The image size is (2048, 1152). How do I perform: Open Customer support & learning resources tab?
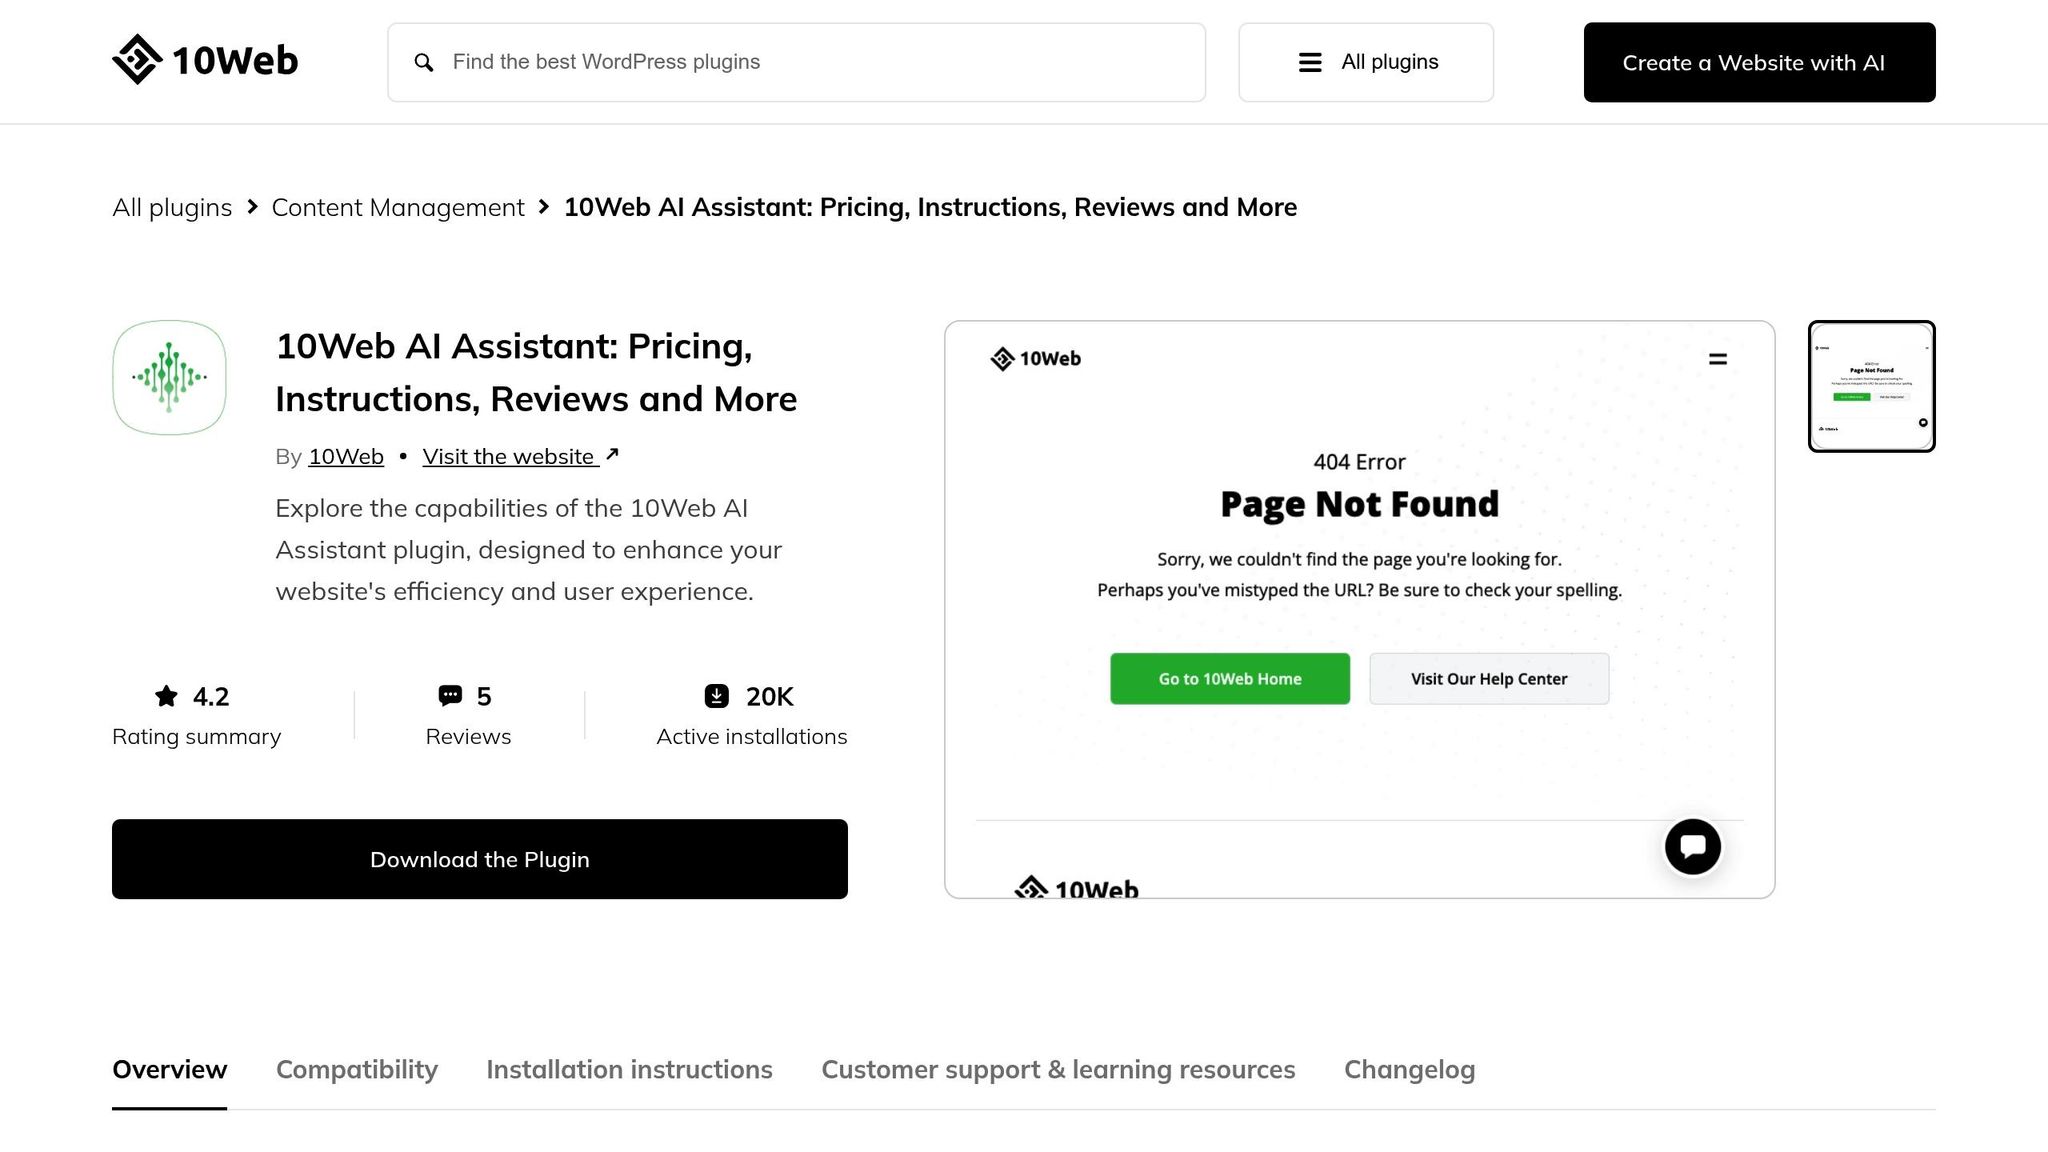(x=1058, y=1069)
